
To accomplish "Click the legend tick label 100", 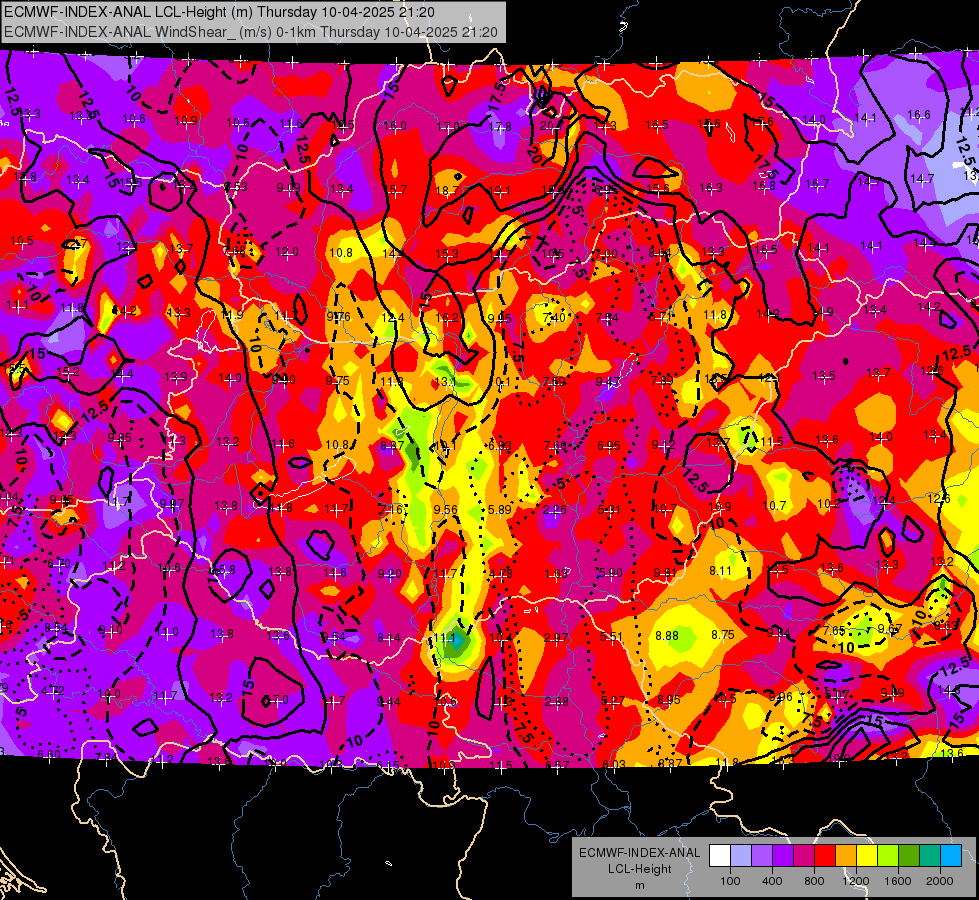I will click(730, 881).
